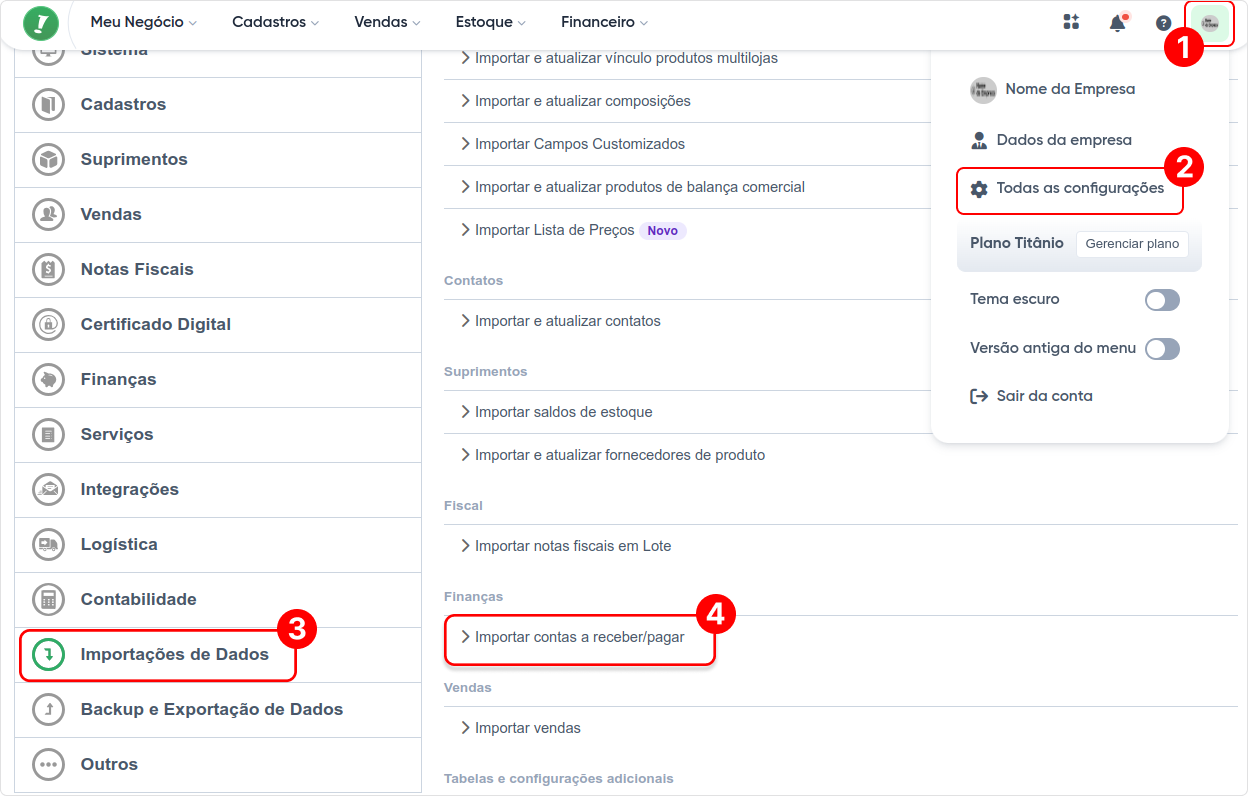Click the Novo badge on Lista de Preços

(662, 230)
